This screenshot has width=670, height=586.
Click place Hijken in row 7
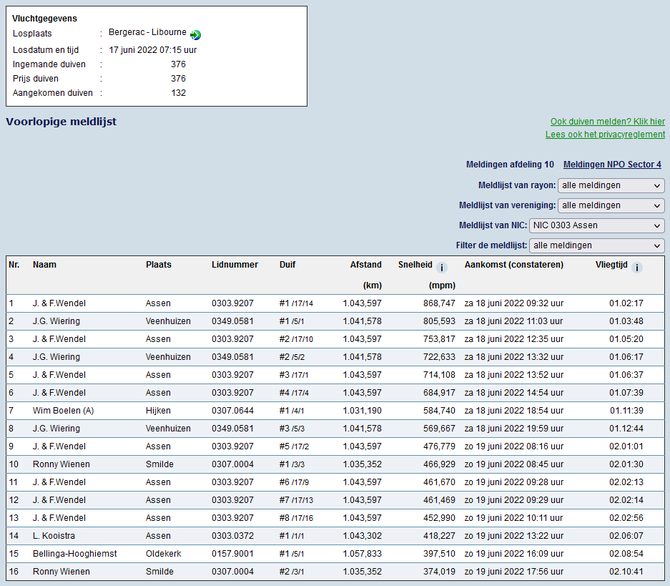[158, 411]
